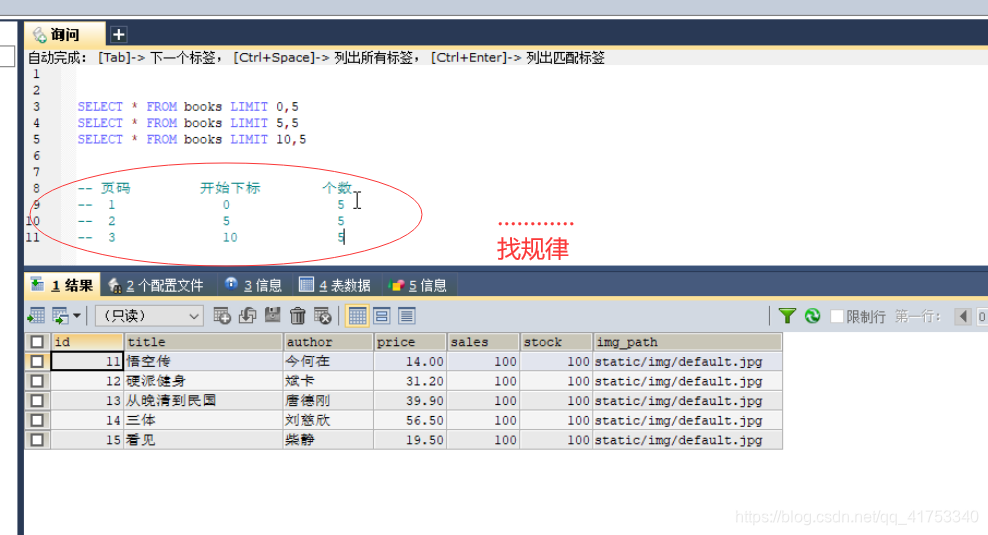Click the SQL line with LIMIT 10,5
The height and width of the screenshot is (535, 988).
coord(192,139)
